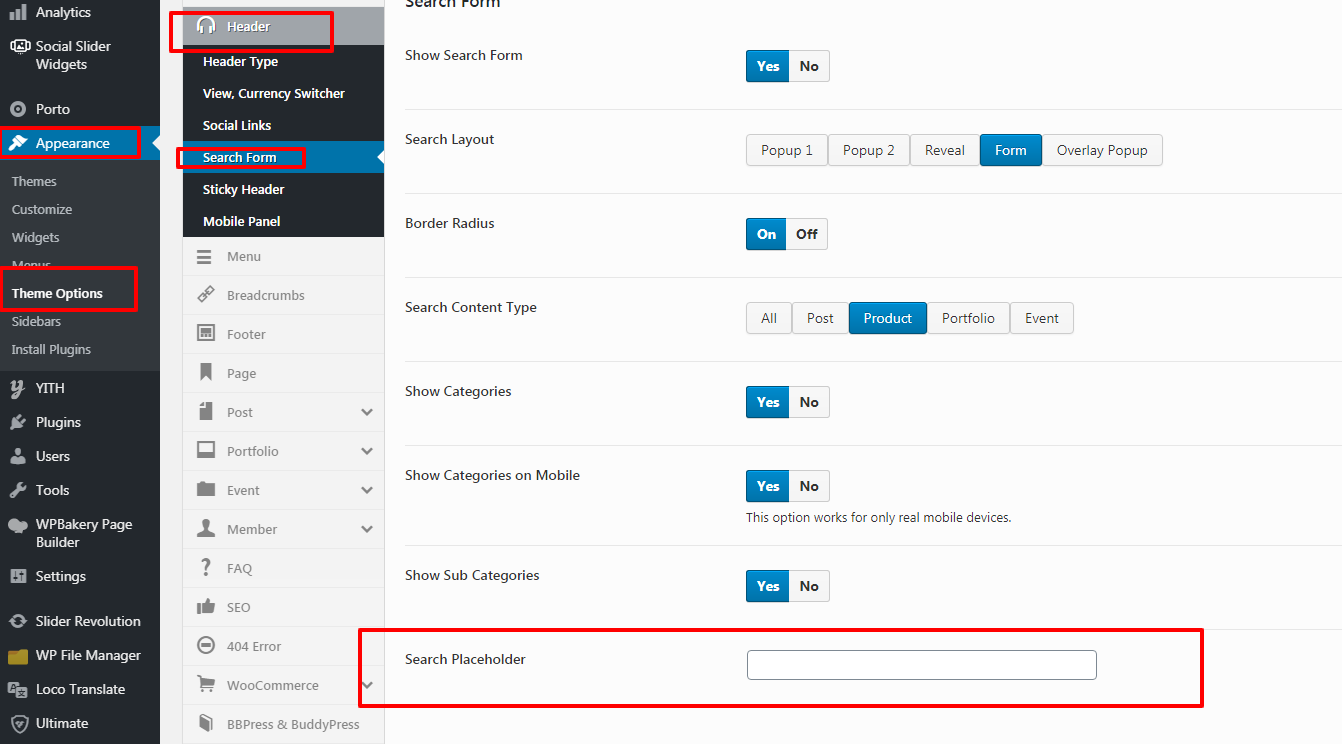Expand the Post options section arrow
Image resolution: width=1342 pixels, height=744 pixels.
[367, 412]
